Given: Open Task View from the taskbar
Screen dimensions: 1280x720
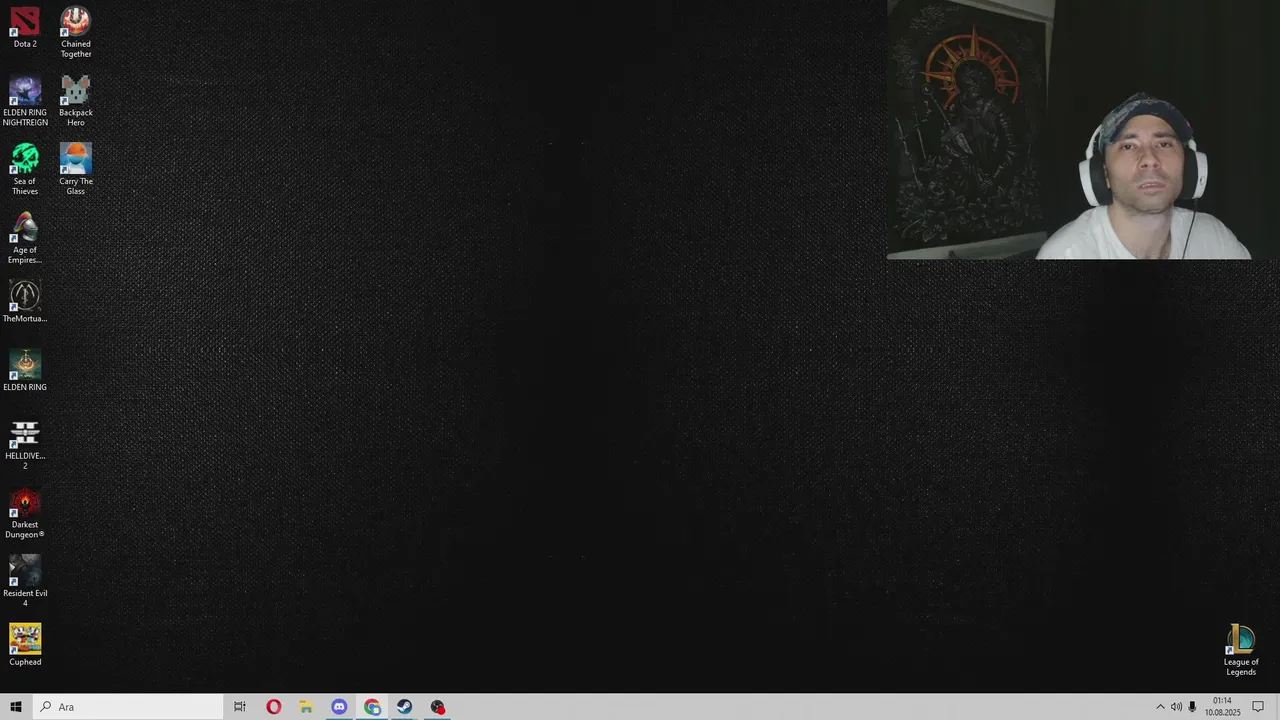Looking at the screenshot, I should (240, 707).
